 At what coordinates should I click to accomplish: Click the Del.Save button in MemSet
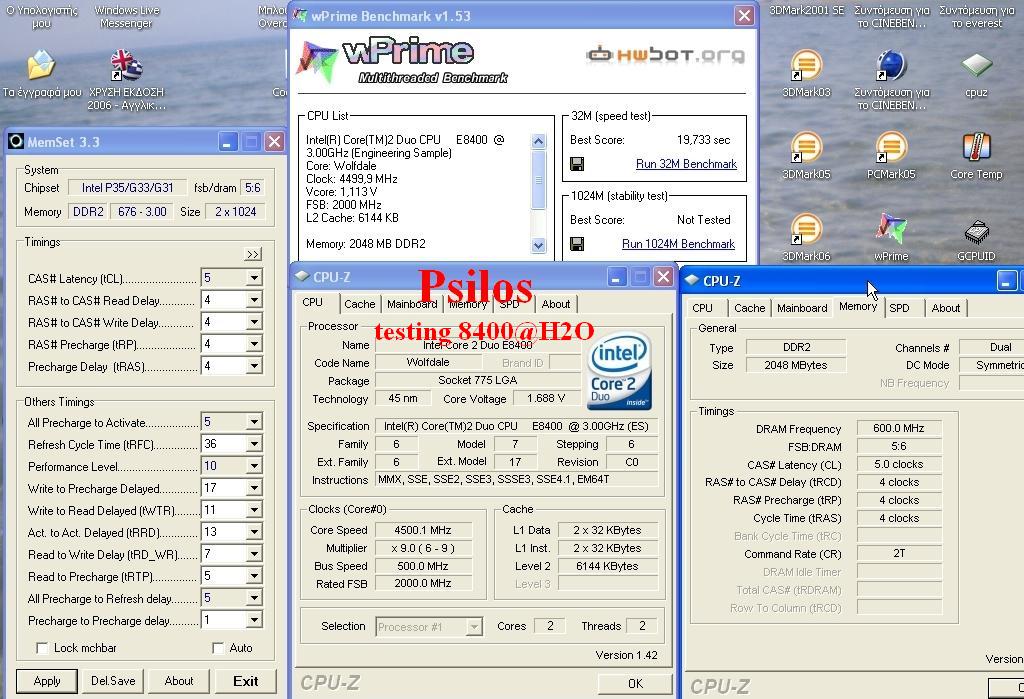113,681
